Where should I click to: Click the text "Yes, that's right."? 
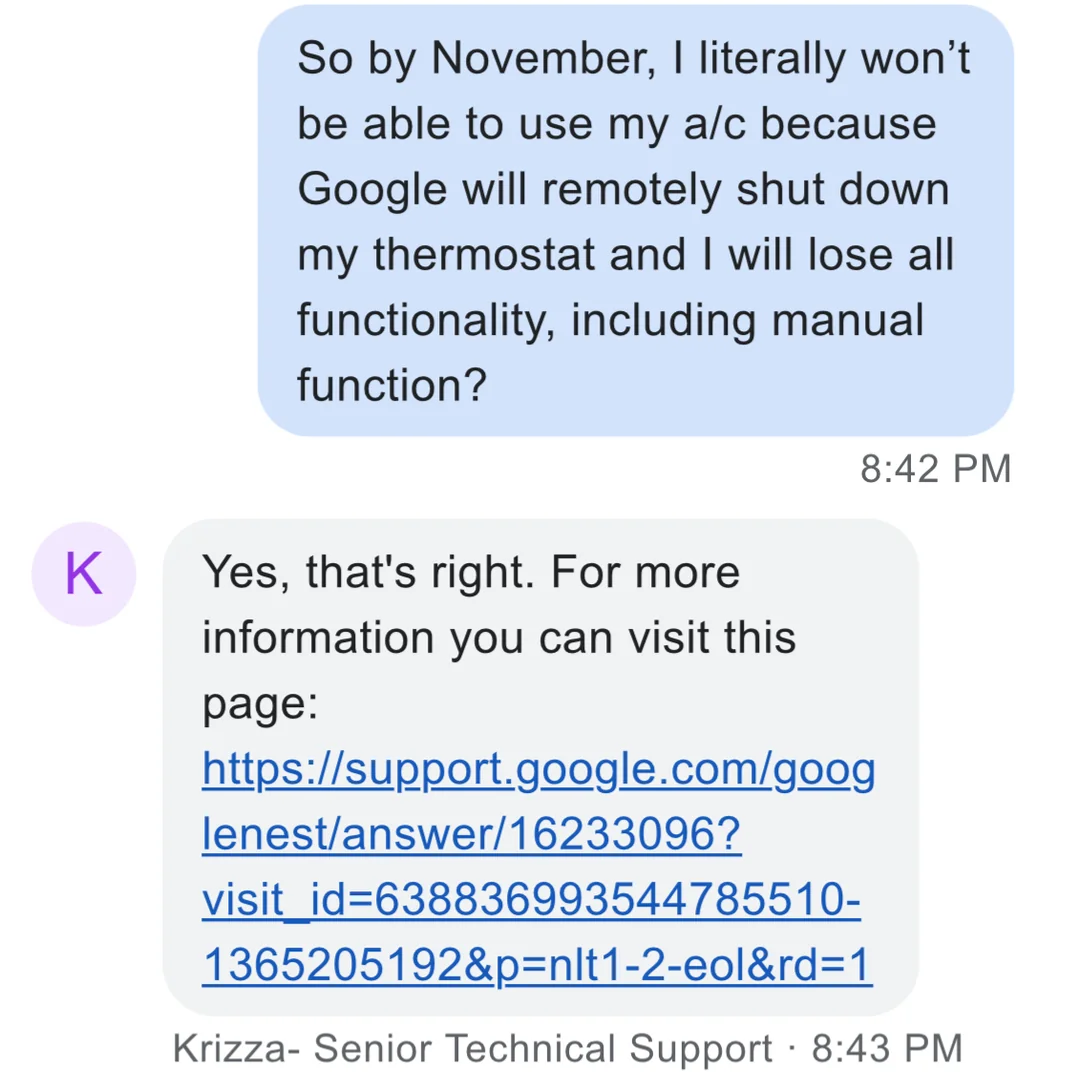pos(368,573)
